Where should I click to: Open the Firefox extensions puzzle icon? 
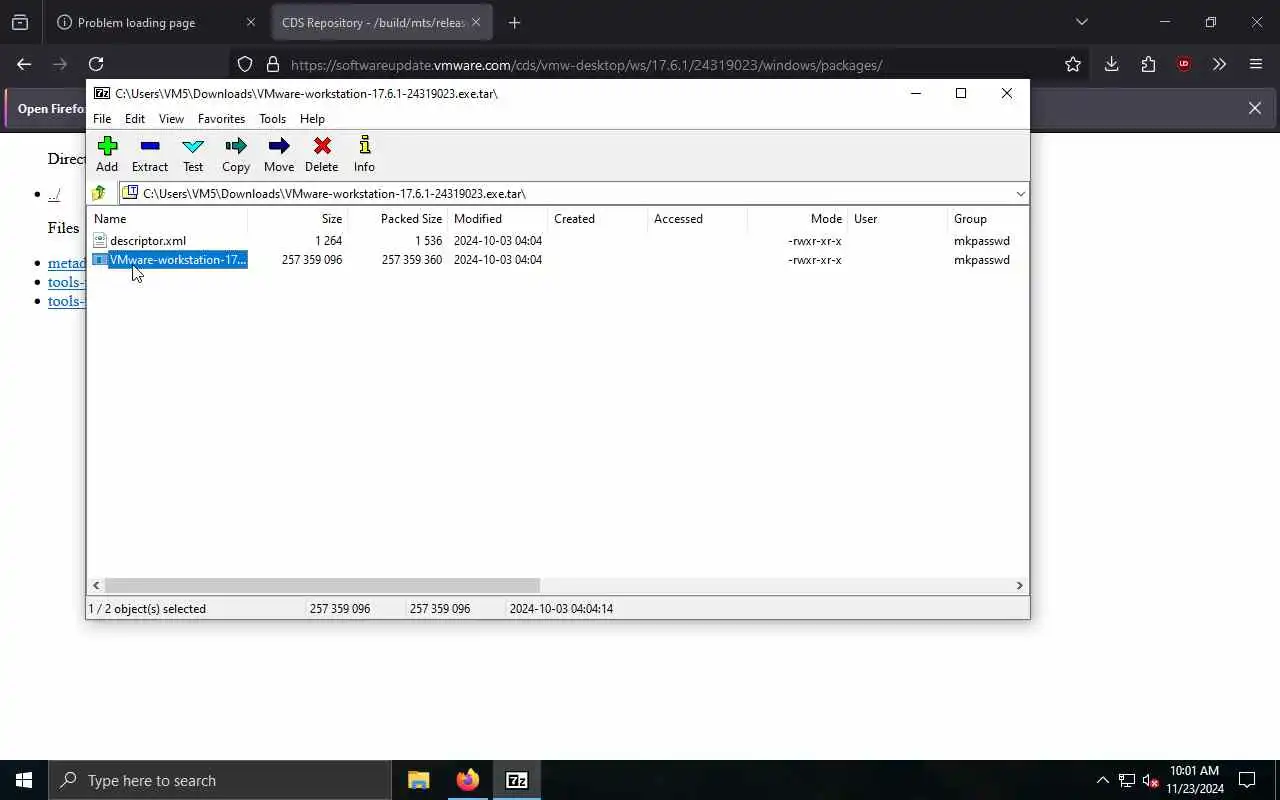coord(1148,64)
